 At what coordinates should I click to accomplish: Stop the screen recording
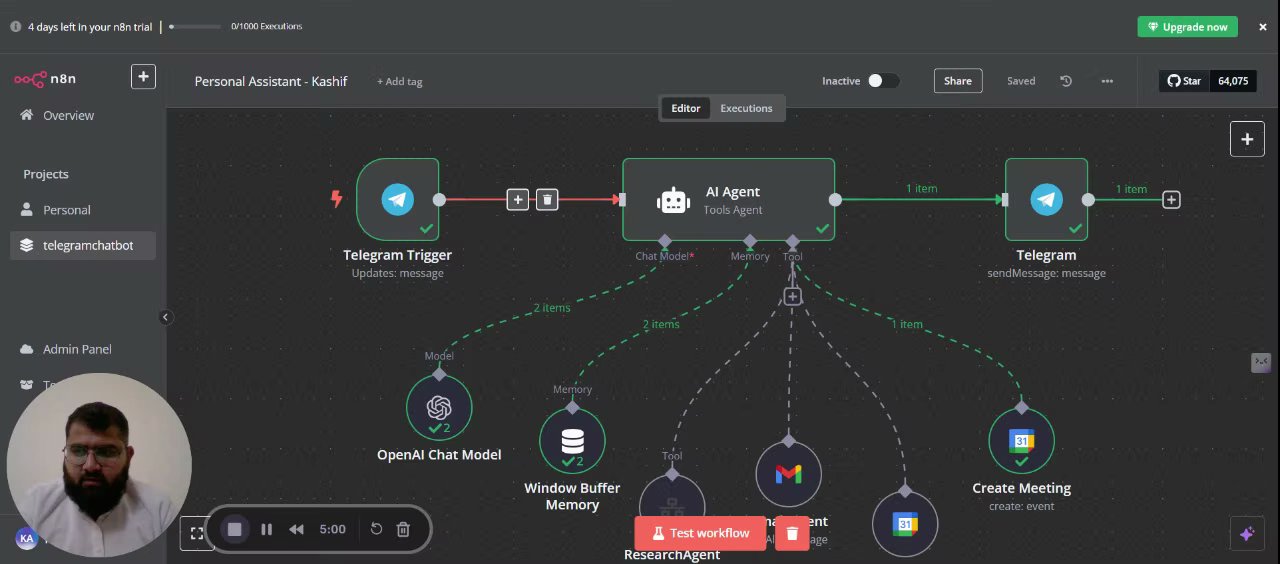[235, 529]
